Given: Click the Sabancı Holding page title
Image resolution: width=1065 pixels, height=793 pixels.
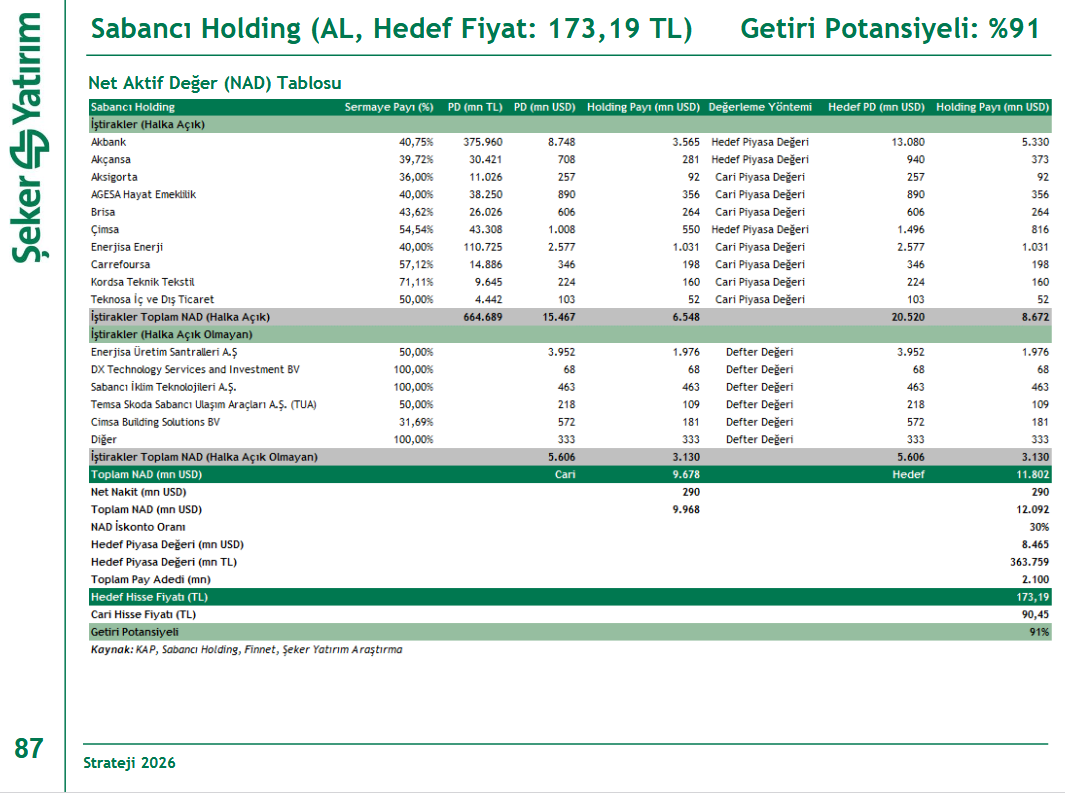Looking at the screenshot, I should click(x=391, y=29).
